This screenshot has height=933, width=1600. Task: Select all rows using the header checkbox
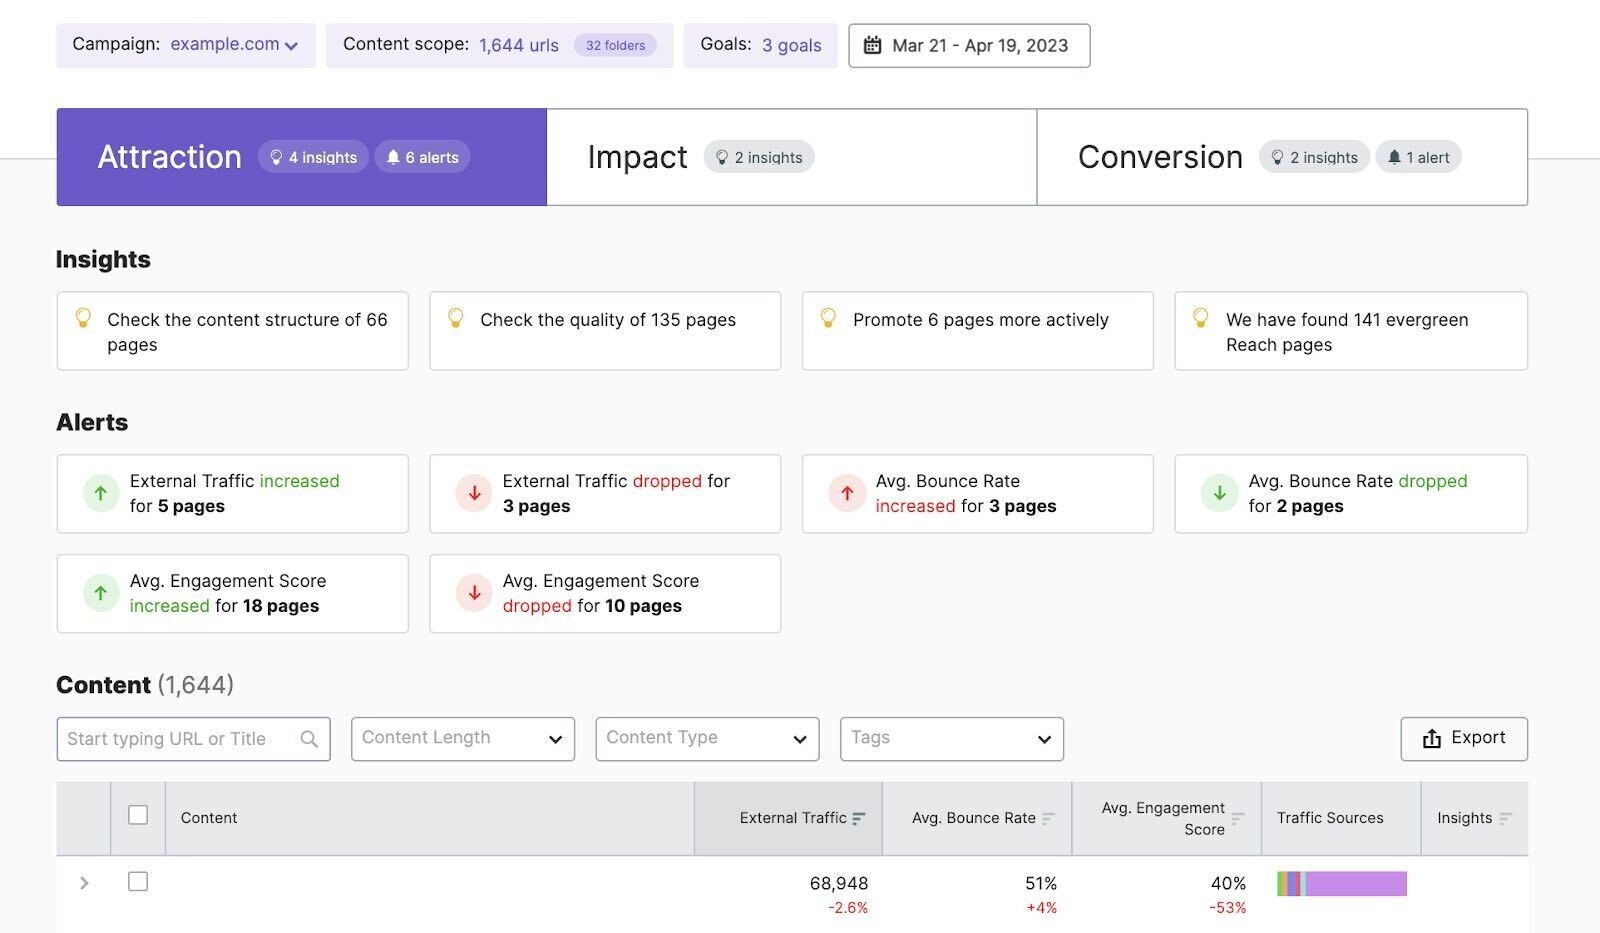137,816
